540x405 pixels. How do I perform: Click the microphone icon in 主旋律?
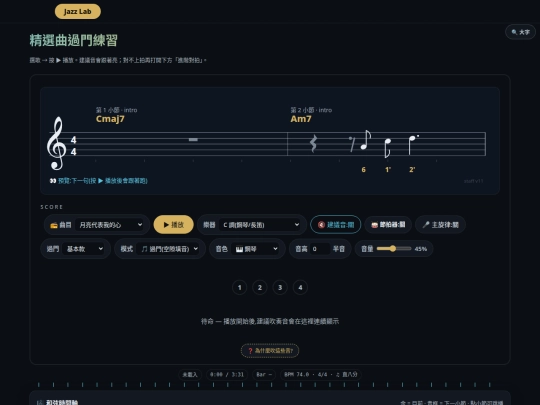pos(426,225)
